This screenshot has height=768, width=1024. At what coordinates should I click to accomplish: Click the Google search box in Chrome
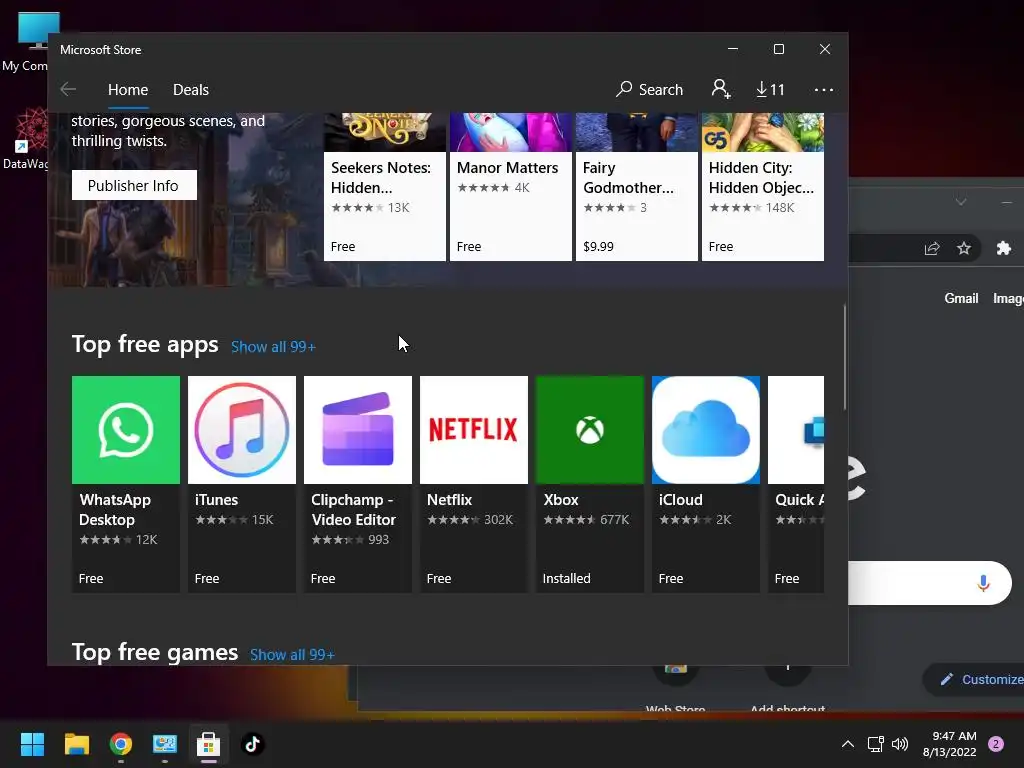click(930, 583)
